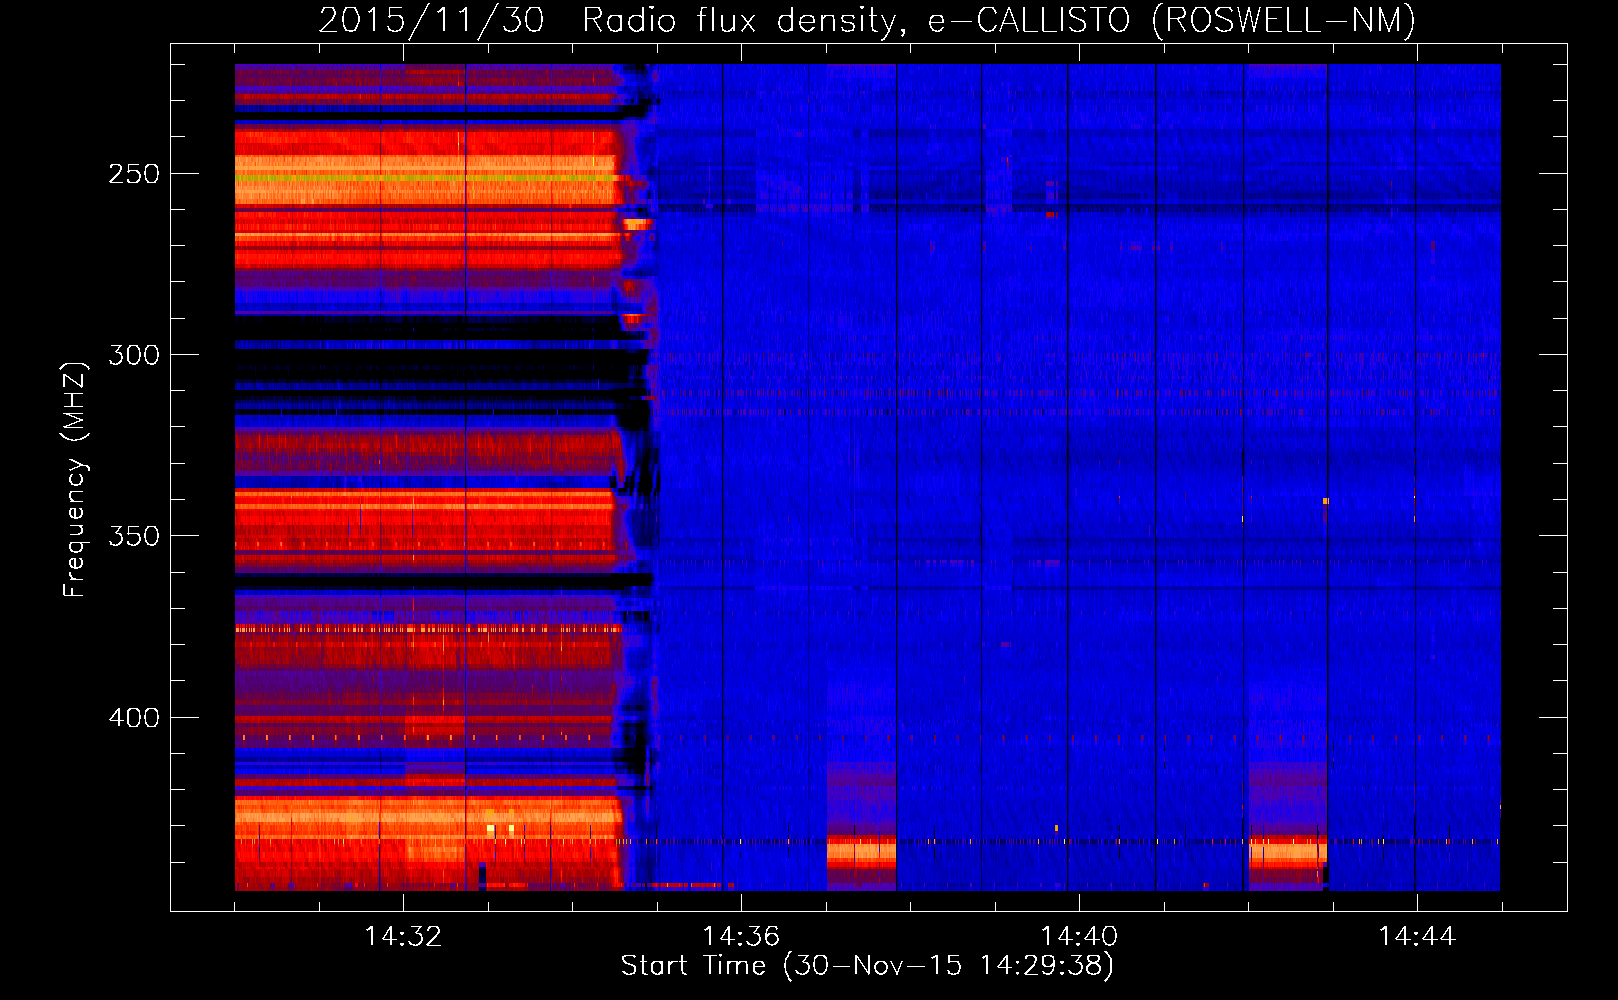Click the 14:44 time tick label
The width and height of the screenshot is (1618, 1000).
(x=1417, y=936)
